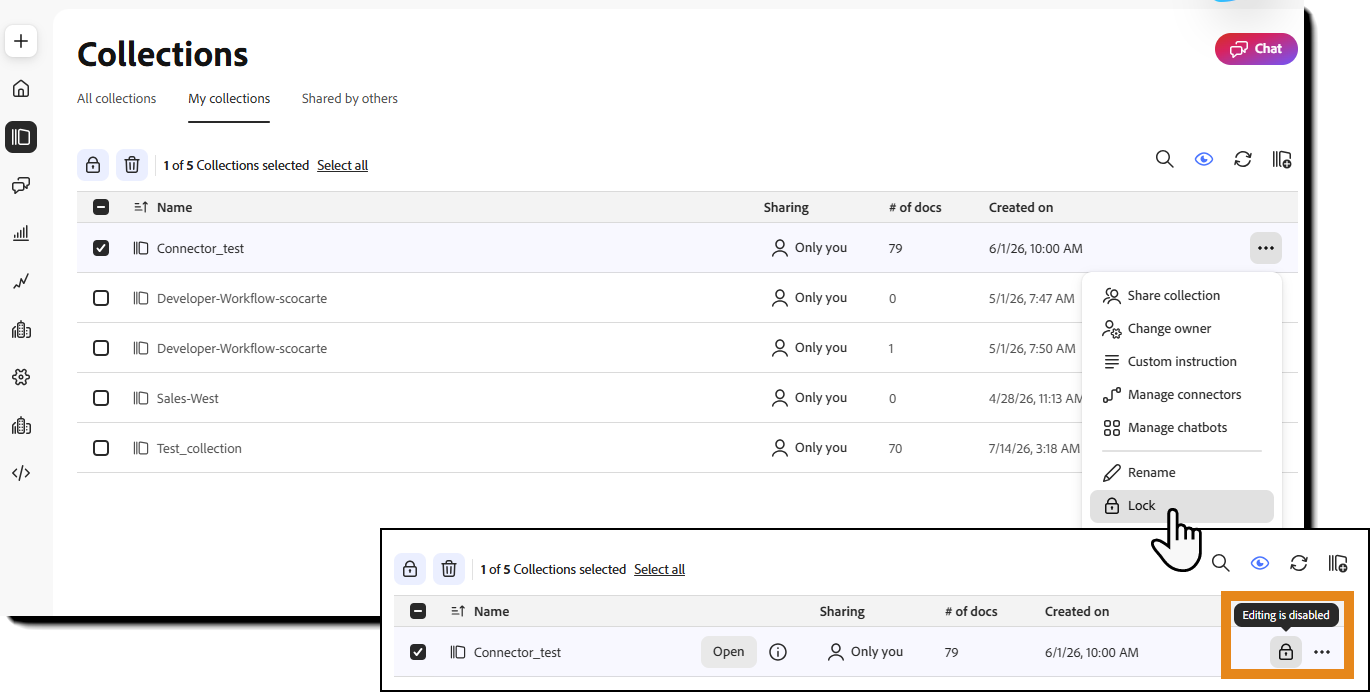Check the box for the Developer-Workflow-scocarte row created 7:50 AM
Image resolution: width=1370 pixels, height=692 pixels.
pyautogui.click(x=101, y=348)
